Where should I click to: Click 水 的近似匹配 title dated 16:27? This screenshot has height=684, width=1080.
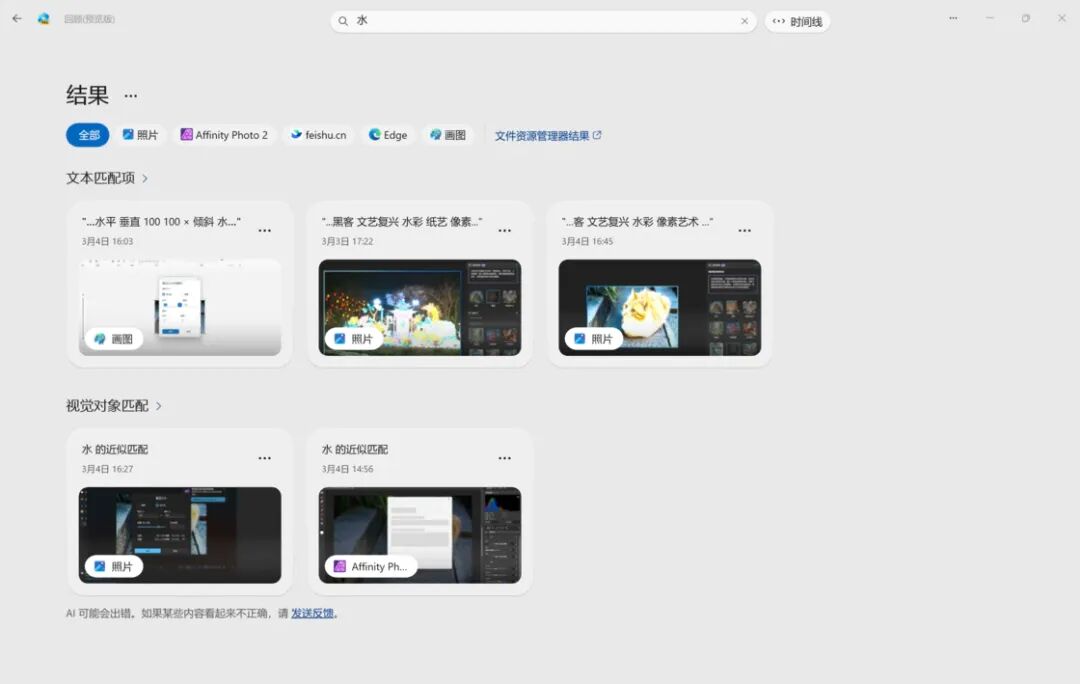click(115, 449)
